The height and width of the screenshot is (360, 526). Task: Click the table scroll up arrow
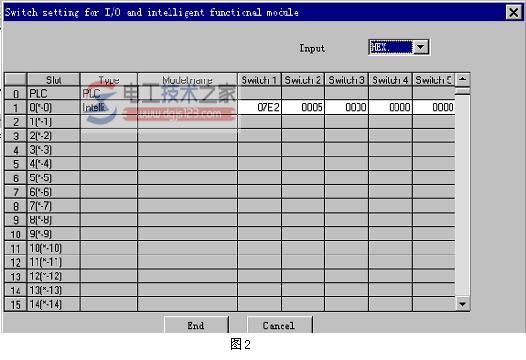tap(462, 80)
